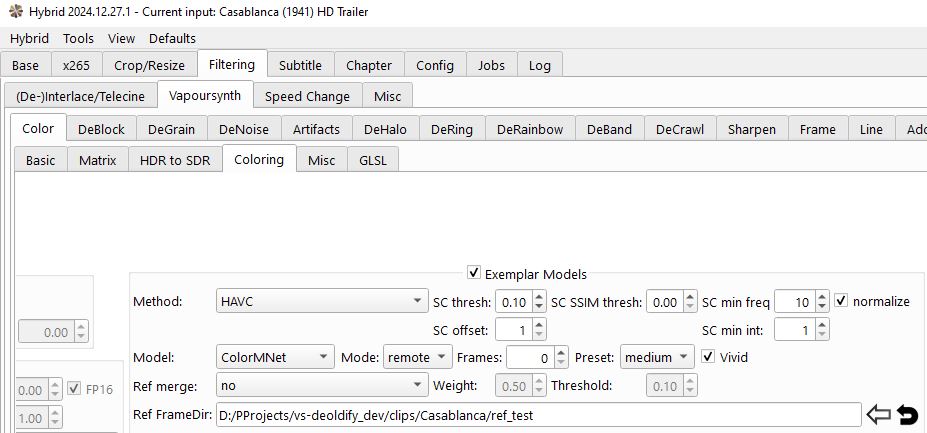
Task: Click the Ref FrameDir path field
Action: pyautogui.click(x=537, y=414)
